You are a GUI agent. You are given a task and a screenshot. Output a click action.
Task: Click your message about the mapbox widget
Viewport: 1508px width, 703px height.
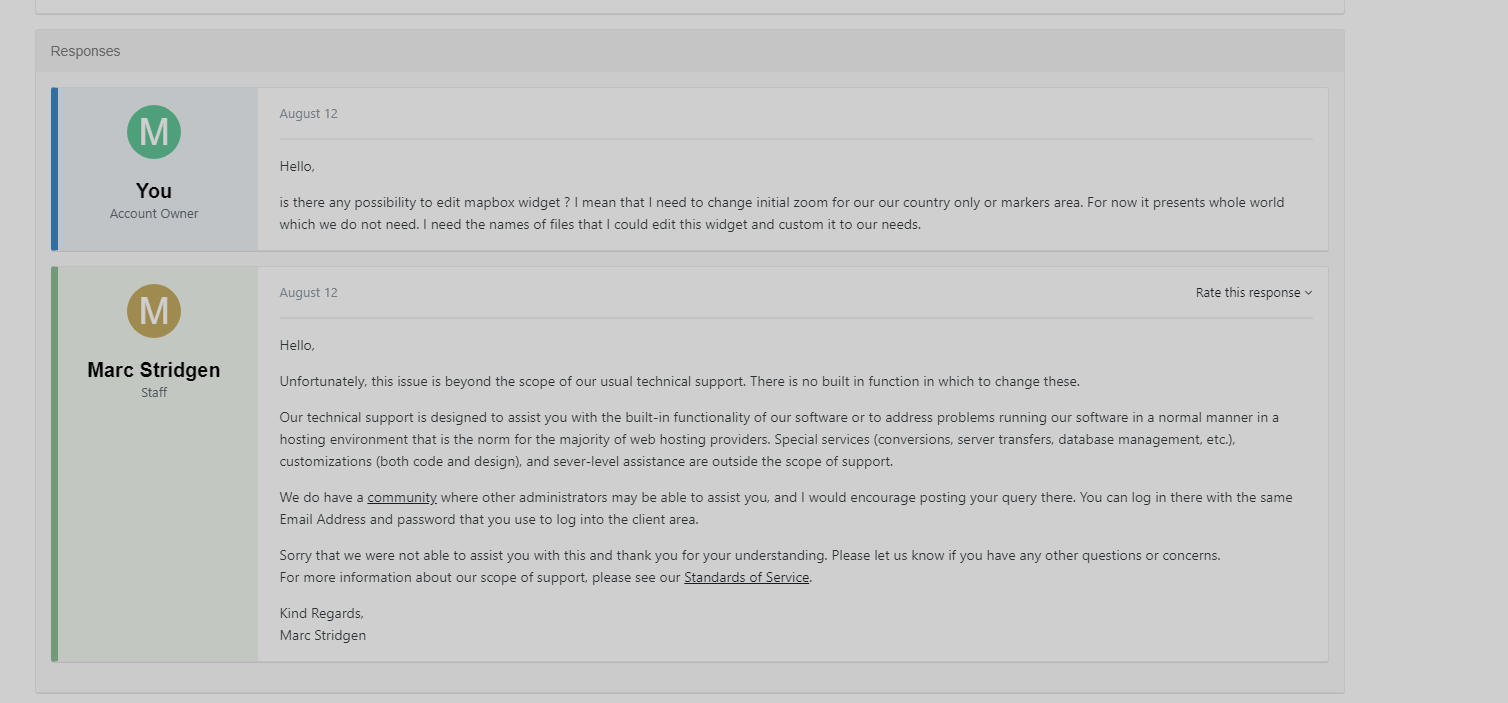click(781, 214)
